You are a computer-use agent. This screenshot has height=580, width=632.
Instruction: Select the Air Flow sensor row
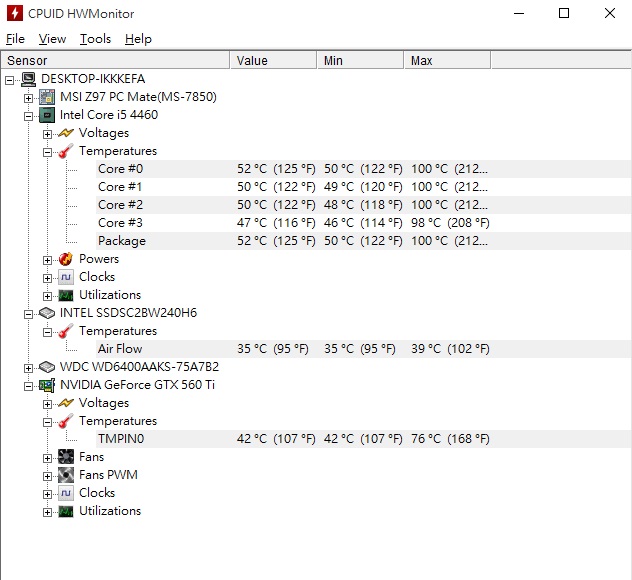pos(364,349)
